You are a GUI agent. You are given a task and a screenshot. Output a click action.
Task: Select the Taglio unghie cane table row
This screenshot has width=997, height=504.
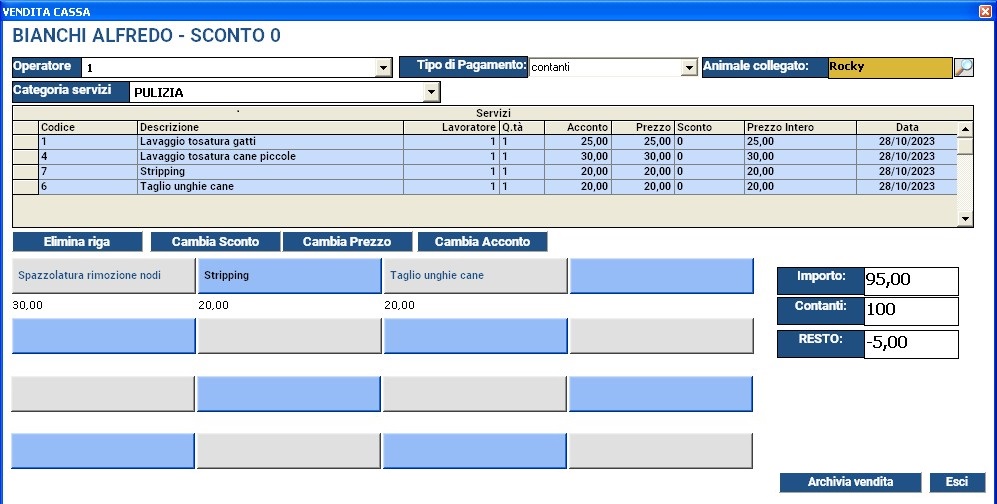[x=270, y=187]
